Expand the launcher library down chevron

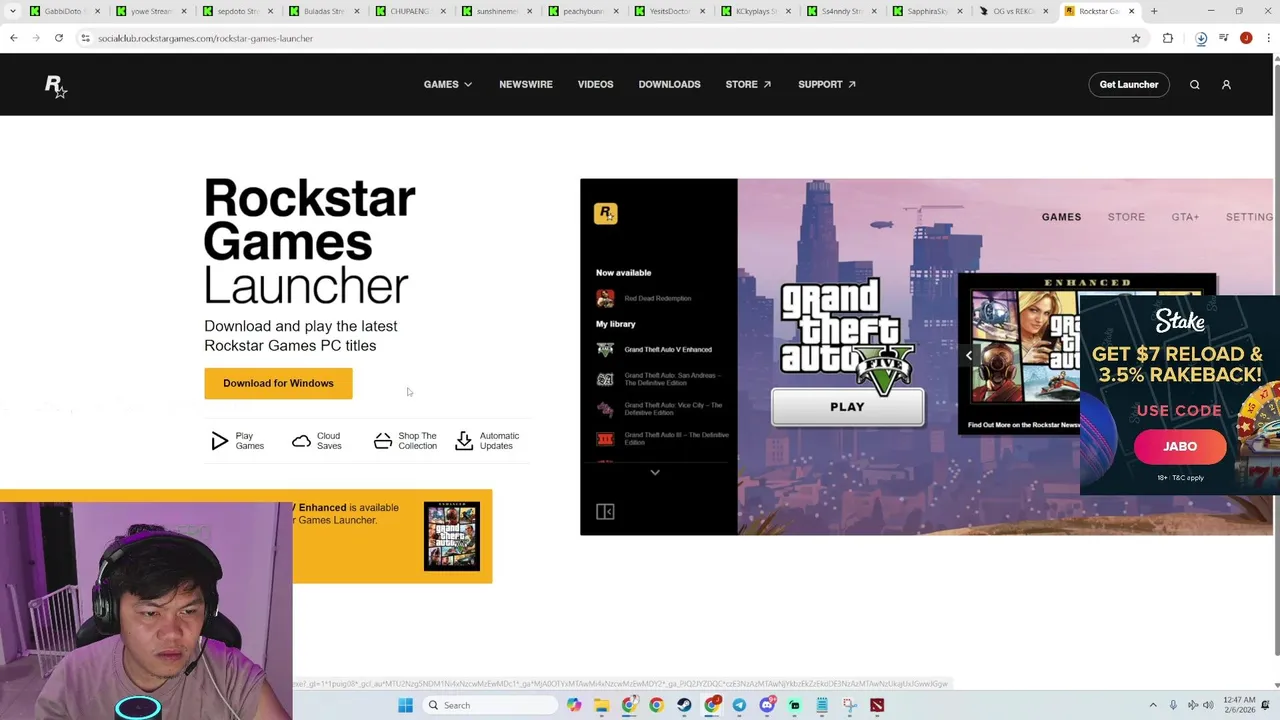pyautogui.click(x=655, y=472)
